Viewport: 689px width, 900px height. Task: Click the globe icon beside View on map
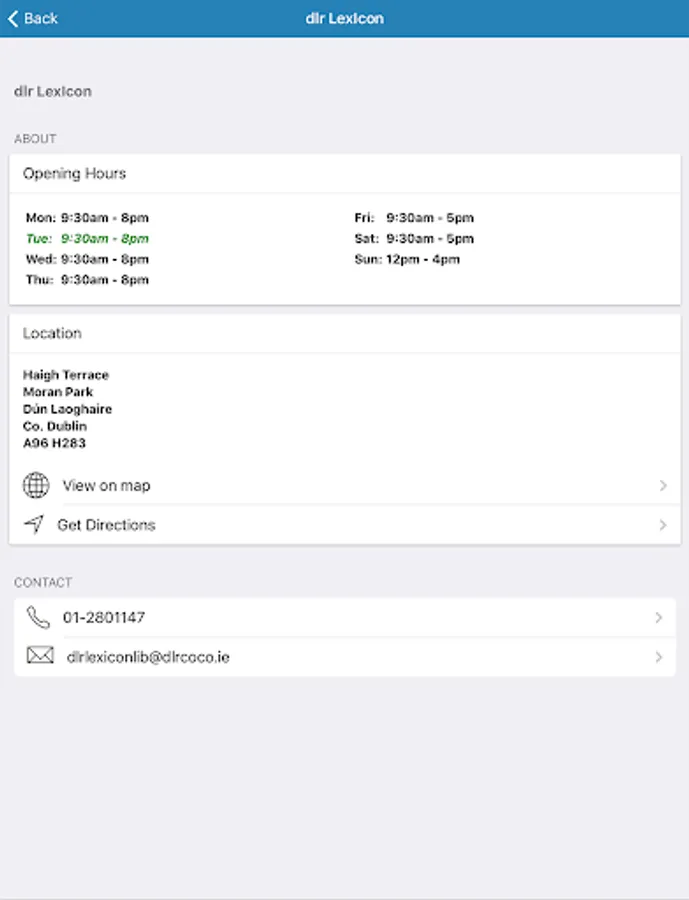36,486
